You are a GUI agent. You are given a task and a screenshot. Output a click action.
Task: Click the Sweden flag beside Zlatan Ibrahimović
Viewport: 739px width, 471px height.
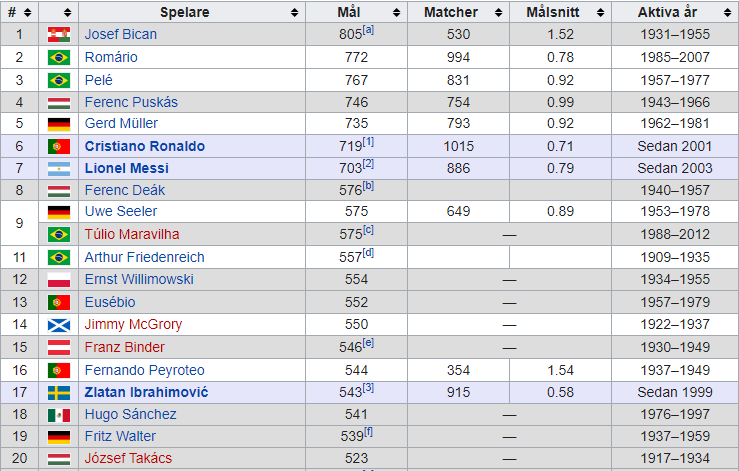(x=59, y=392)
